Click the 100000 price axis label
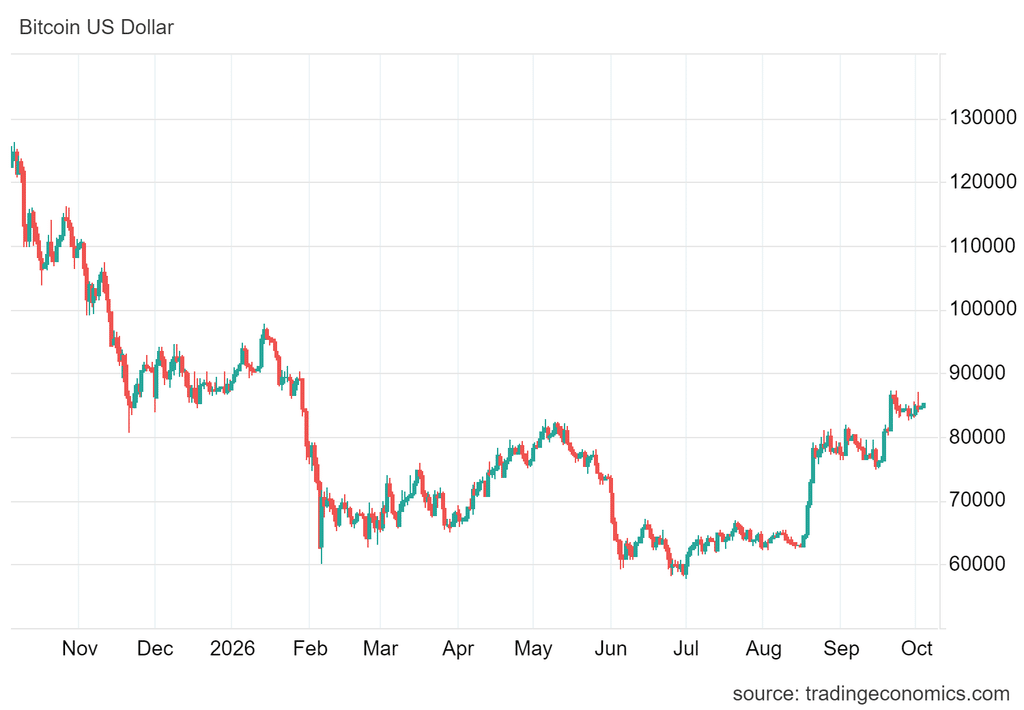Viewport: 1024px width, 710px height. 983,309
